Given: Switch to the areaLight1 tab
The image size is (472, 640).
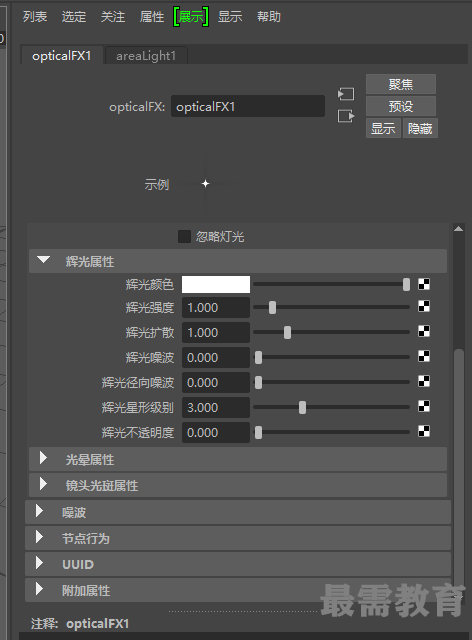Looking at the screenshot, I should pos(146,56).
